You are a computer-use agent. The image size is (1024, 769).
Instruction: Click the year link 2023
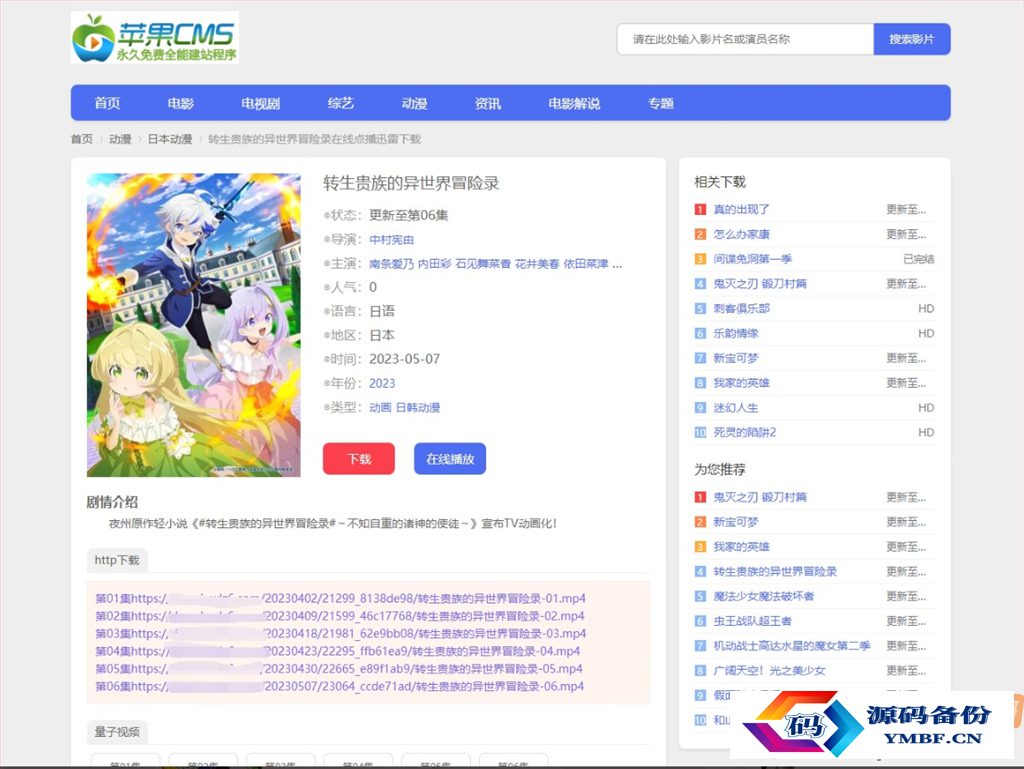(x=382, y=383)
